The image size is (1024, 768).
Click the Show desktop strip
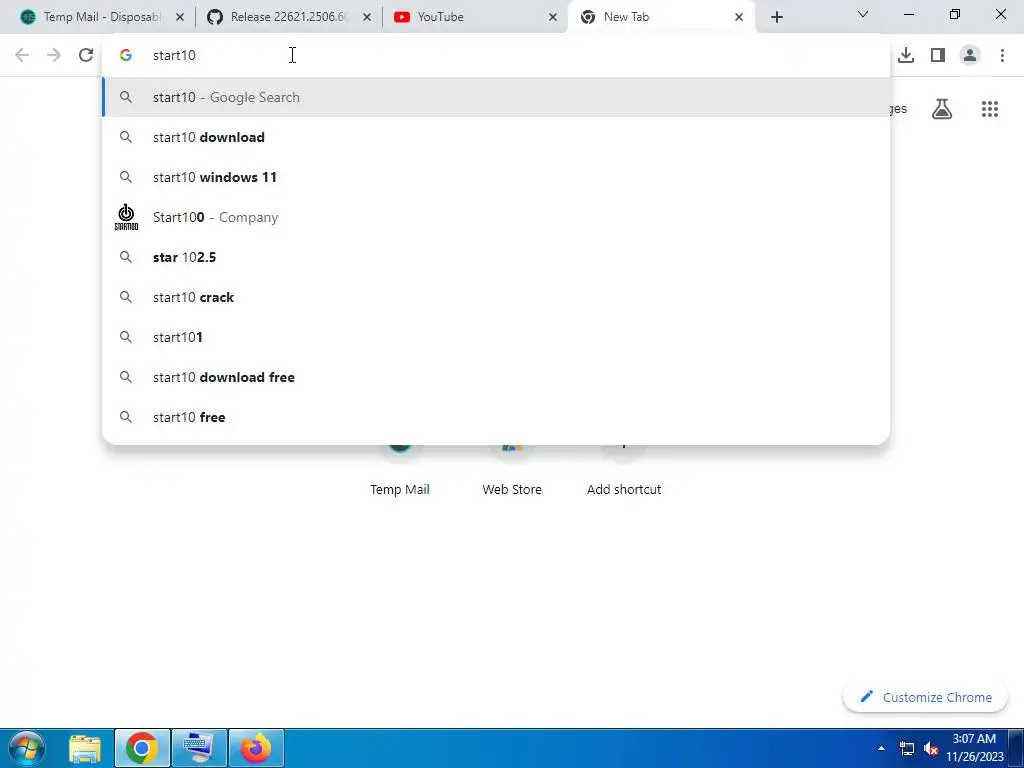[1016, 748]
